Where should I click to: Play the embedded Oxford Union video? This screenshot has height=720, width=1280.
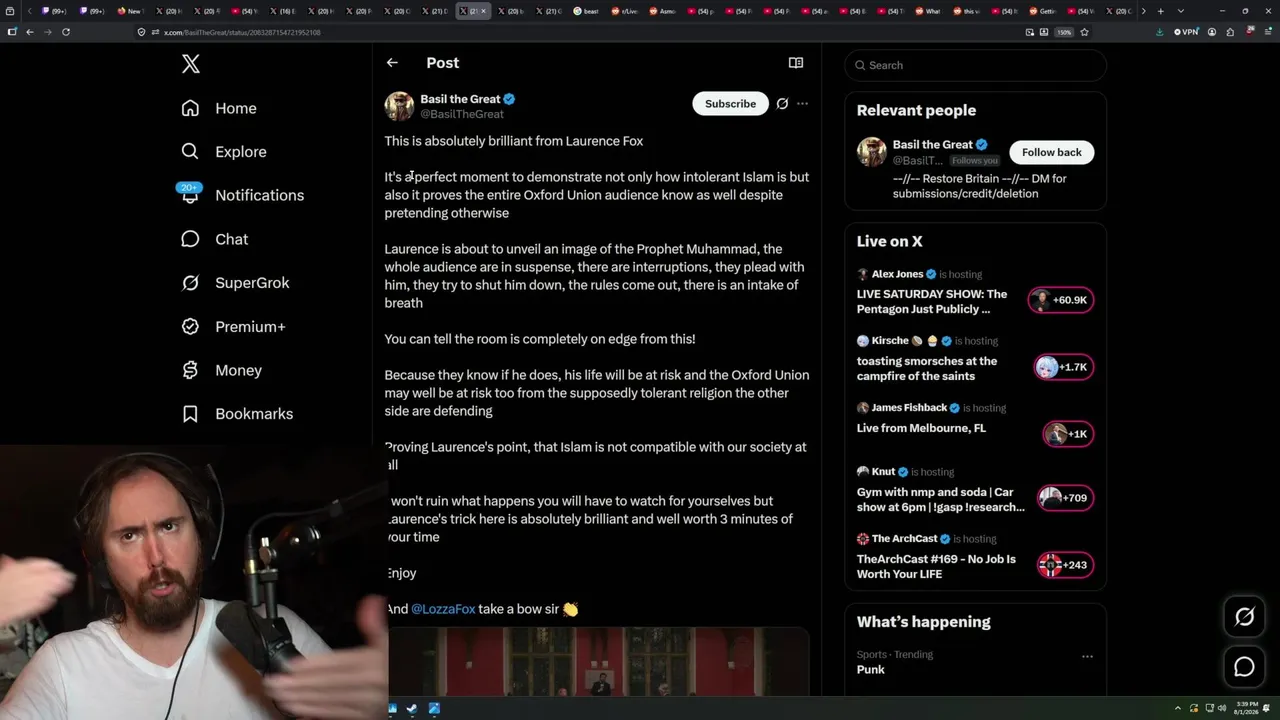coord(597,661)
